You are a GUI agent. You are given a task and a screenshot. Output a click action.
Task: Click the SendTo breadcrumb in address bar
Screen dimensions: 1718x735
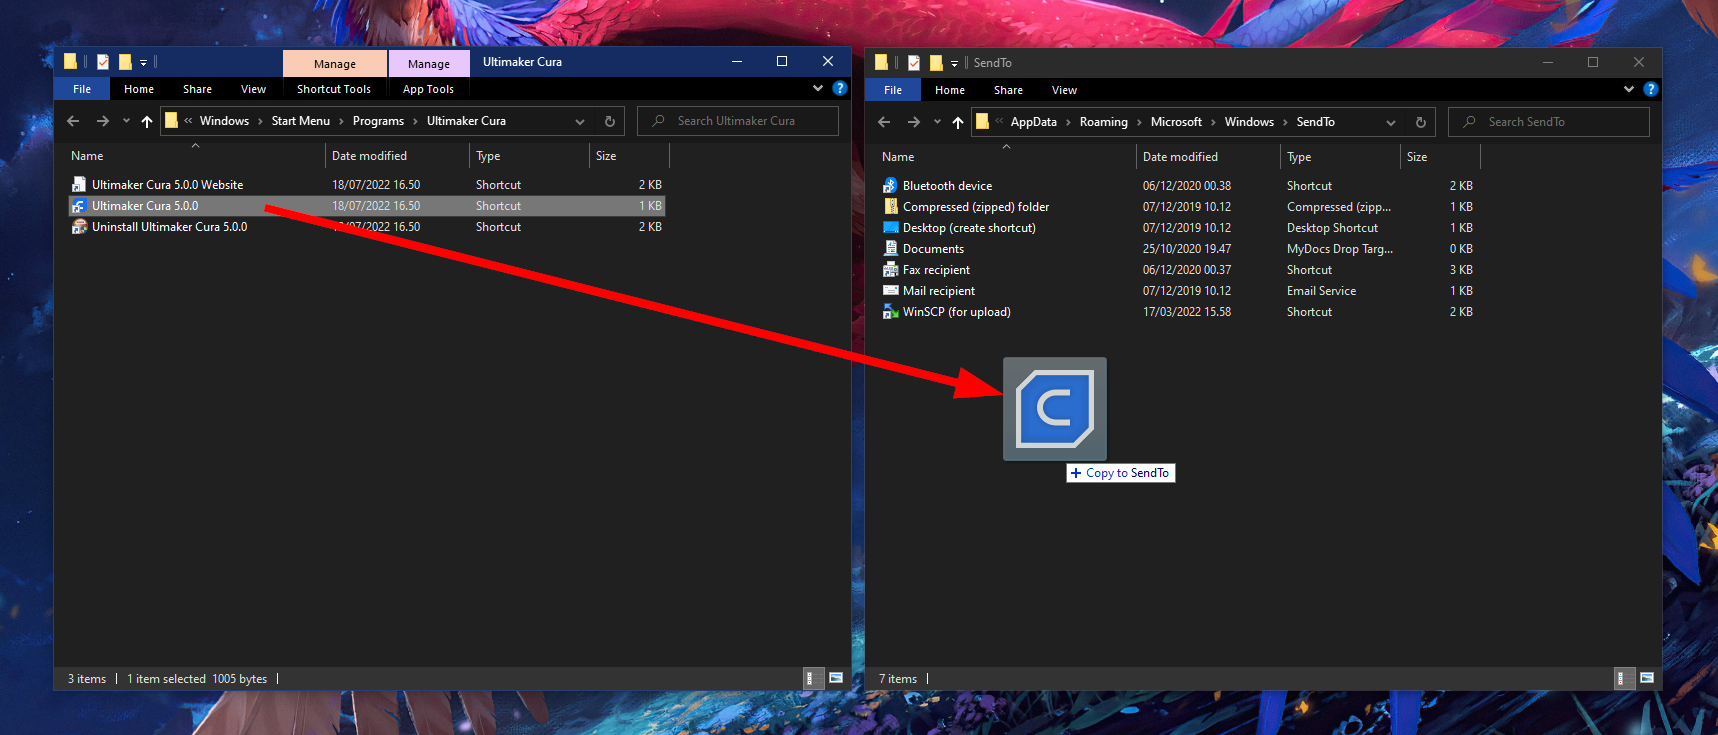[1315, 122]
